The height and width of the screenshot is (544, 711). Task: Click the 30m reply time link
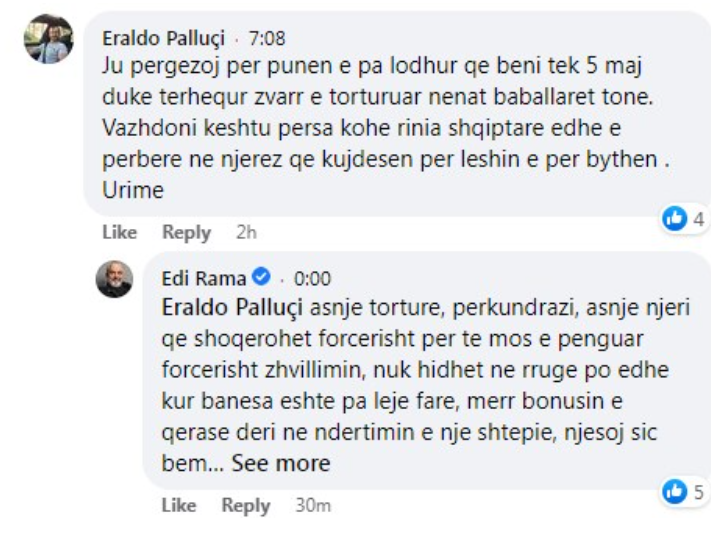coord(313,505)
